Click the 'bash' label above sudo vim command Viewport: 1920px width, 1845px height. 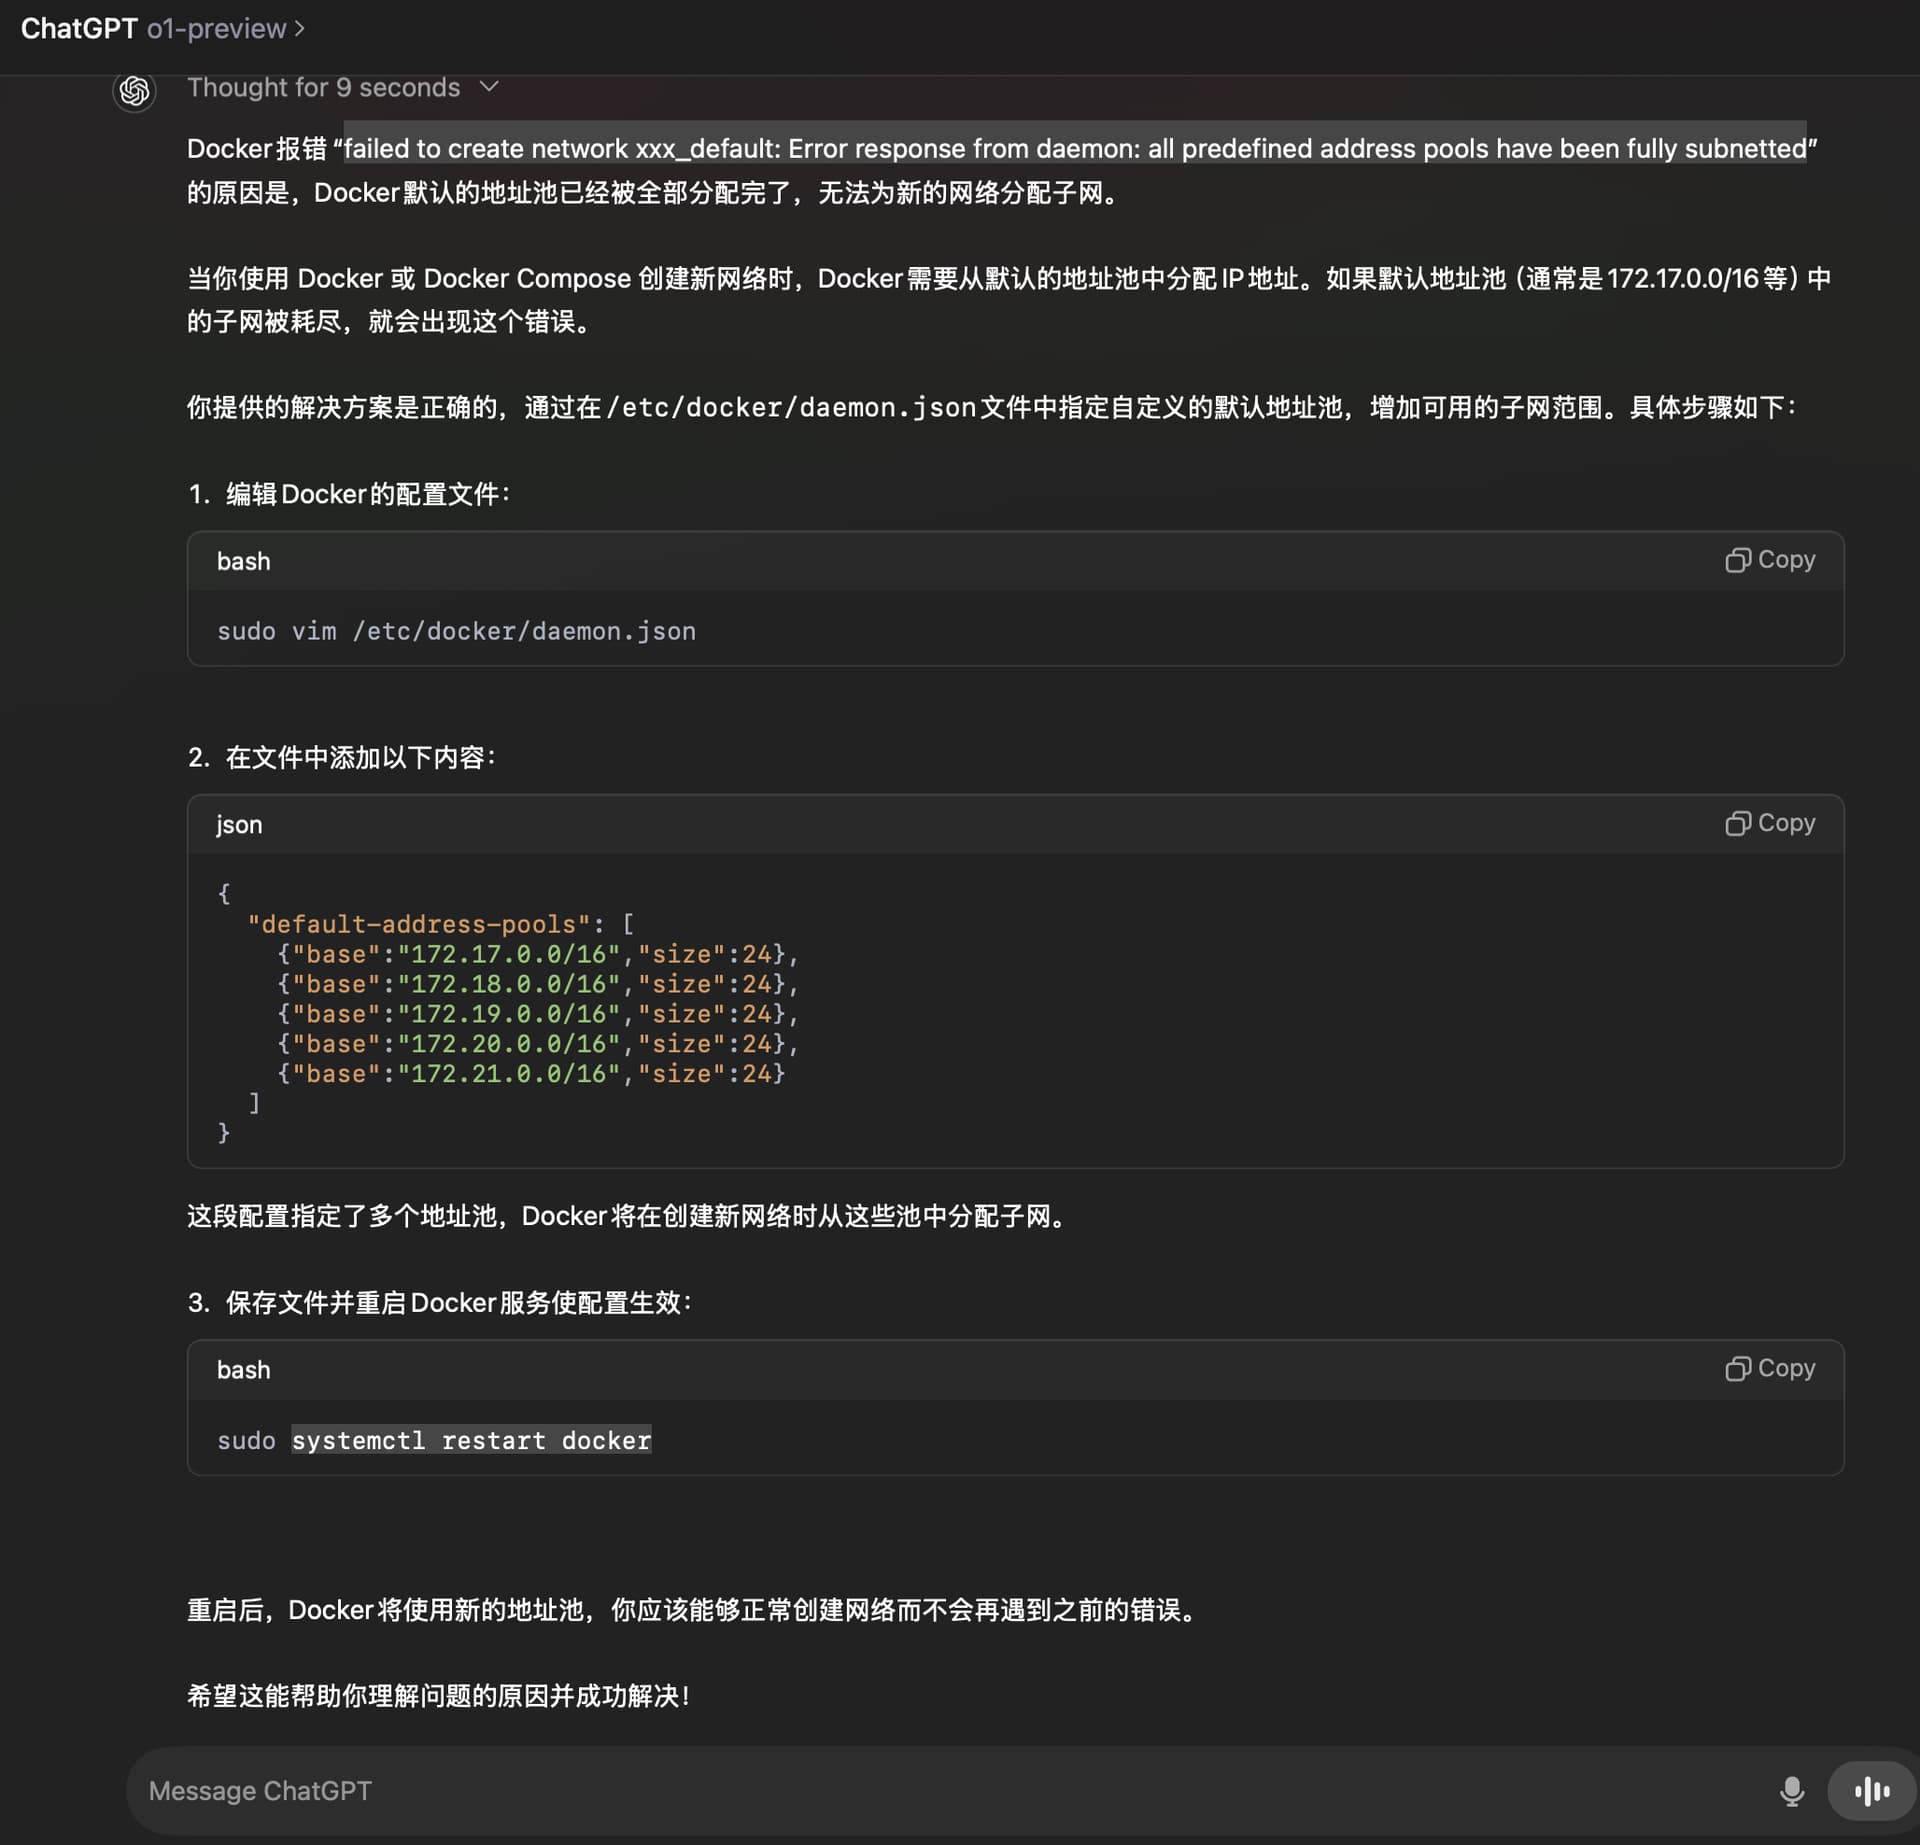[244, 561]
